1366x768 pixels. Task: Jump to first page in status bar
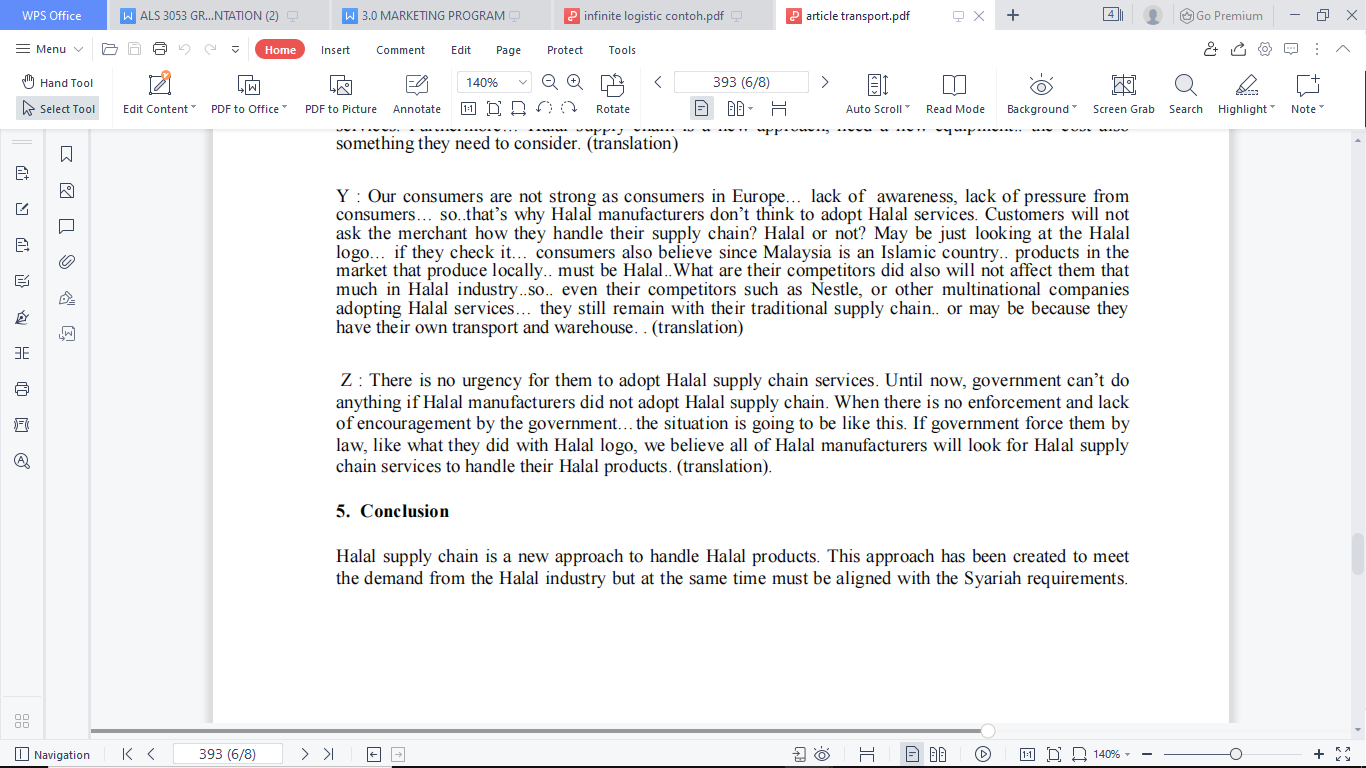pos(127,754)
